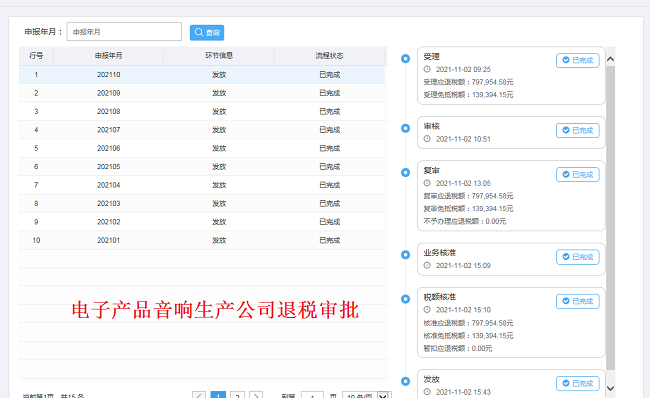Click the timeline dot beside 业务核准
650x398 pixels.
pos(405,255)
